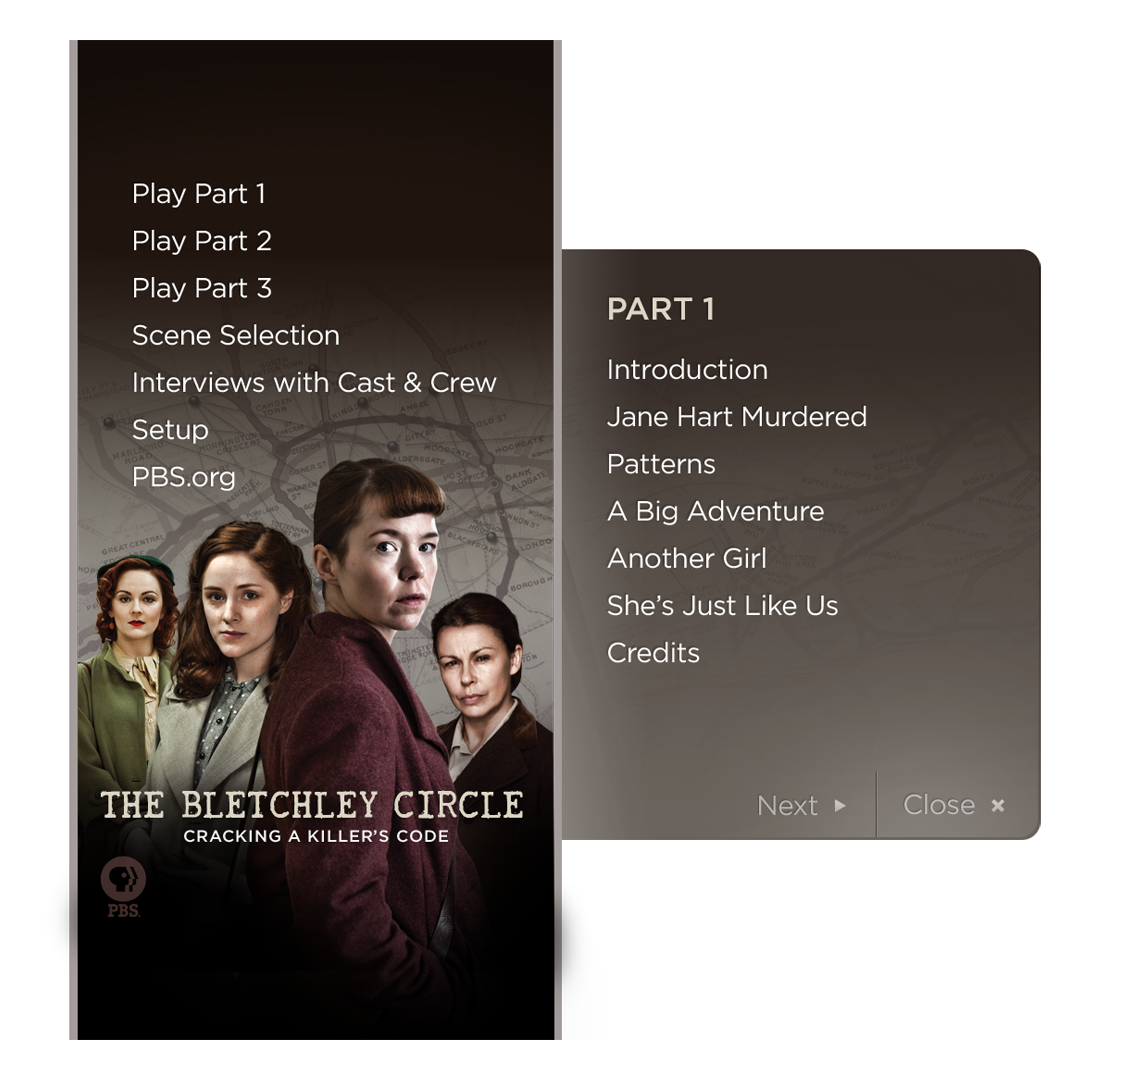This screenshot has height=1080, width=1145.
Task: Choose Play Part 3 menu entry
Action: pos(202,288)
